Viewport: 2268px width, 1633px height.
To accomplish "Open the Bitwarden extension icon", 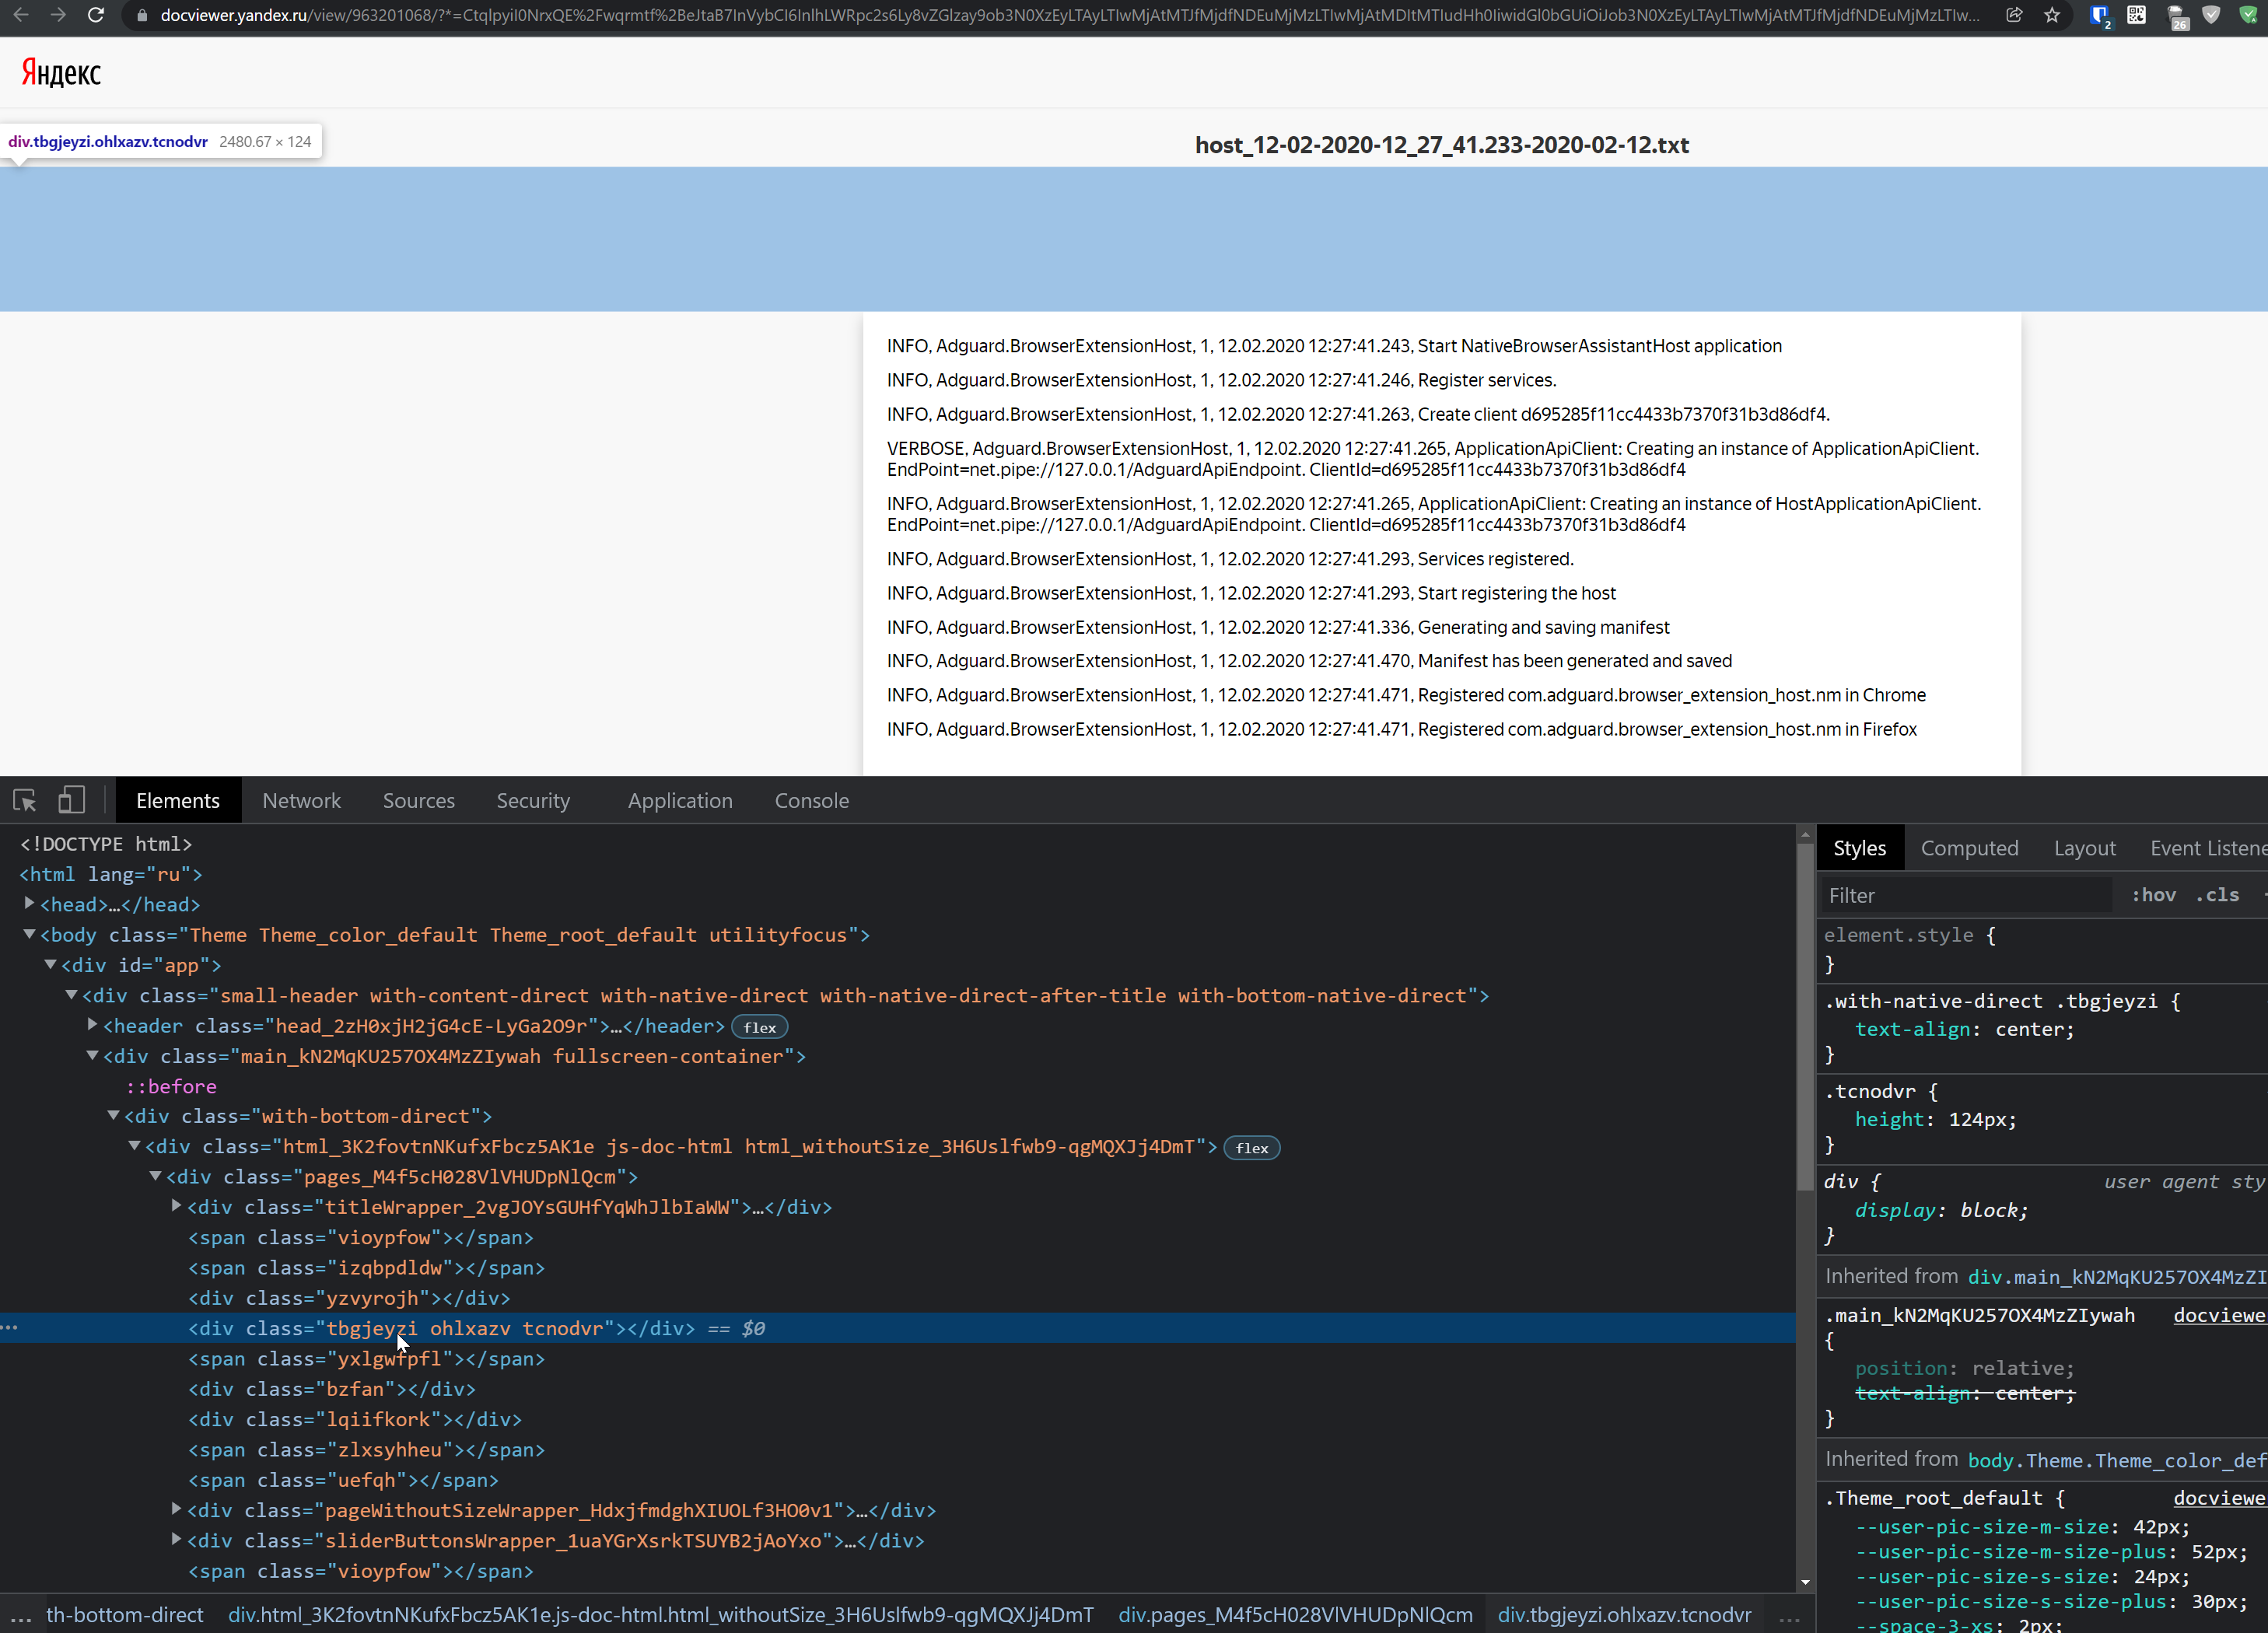I will click(x=2099, y=16).
